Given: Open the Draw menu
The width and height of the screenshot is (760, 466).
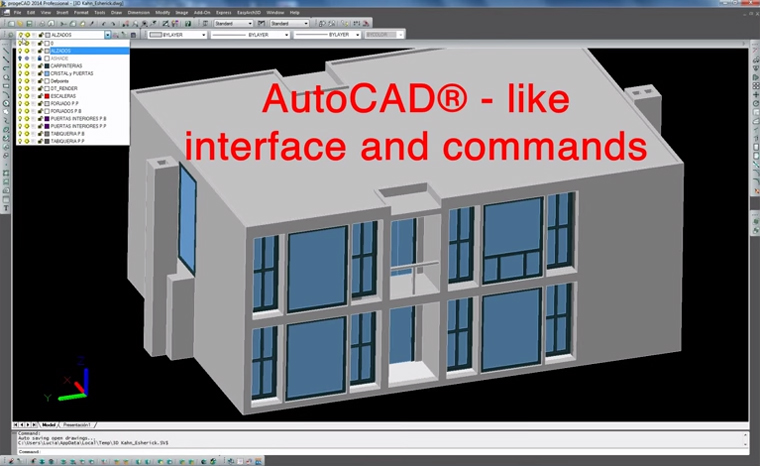Looking at the screenshot, I should pos(116,12).
